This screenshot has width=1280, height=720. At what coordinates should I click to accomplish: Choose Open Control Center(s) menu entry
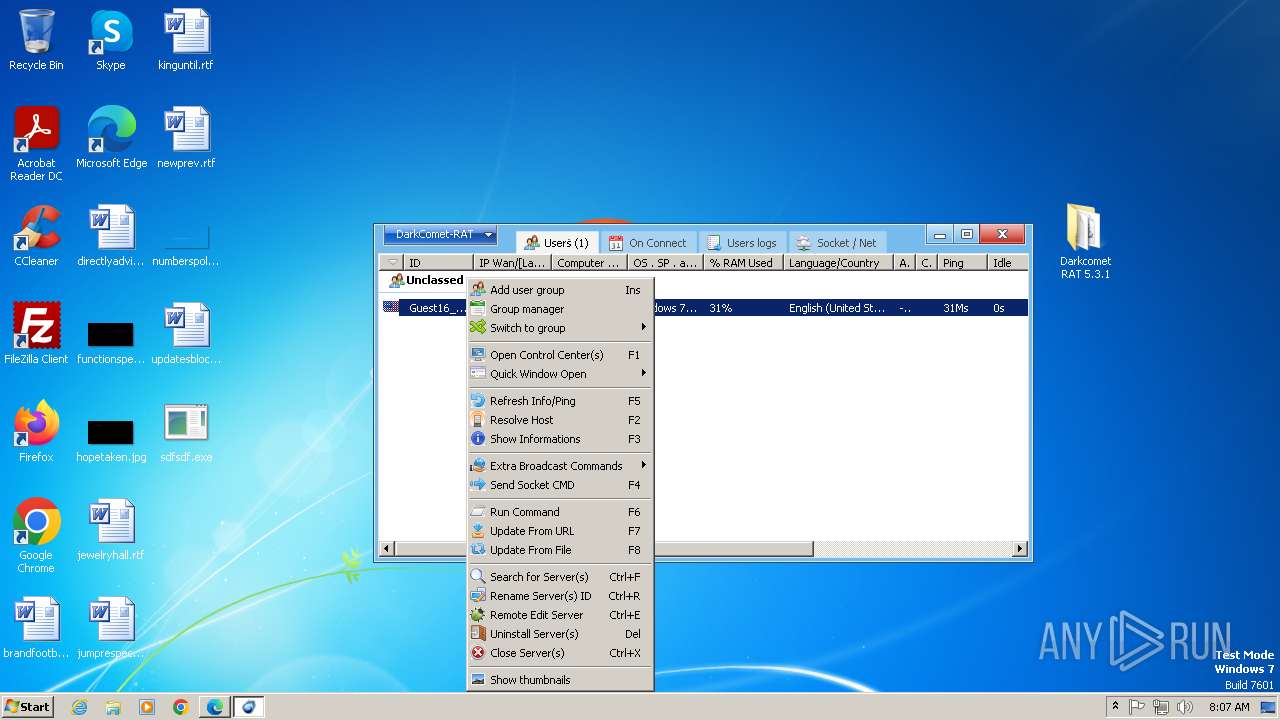click(x=560, y=355)
